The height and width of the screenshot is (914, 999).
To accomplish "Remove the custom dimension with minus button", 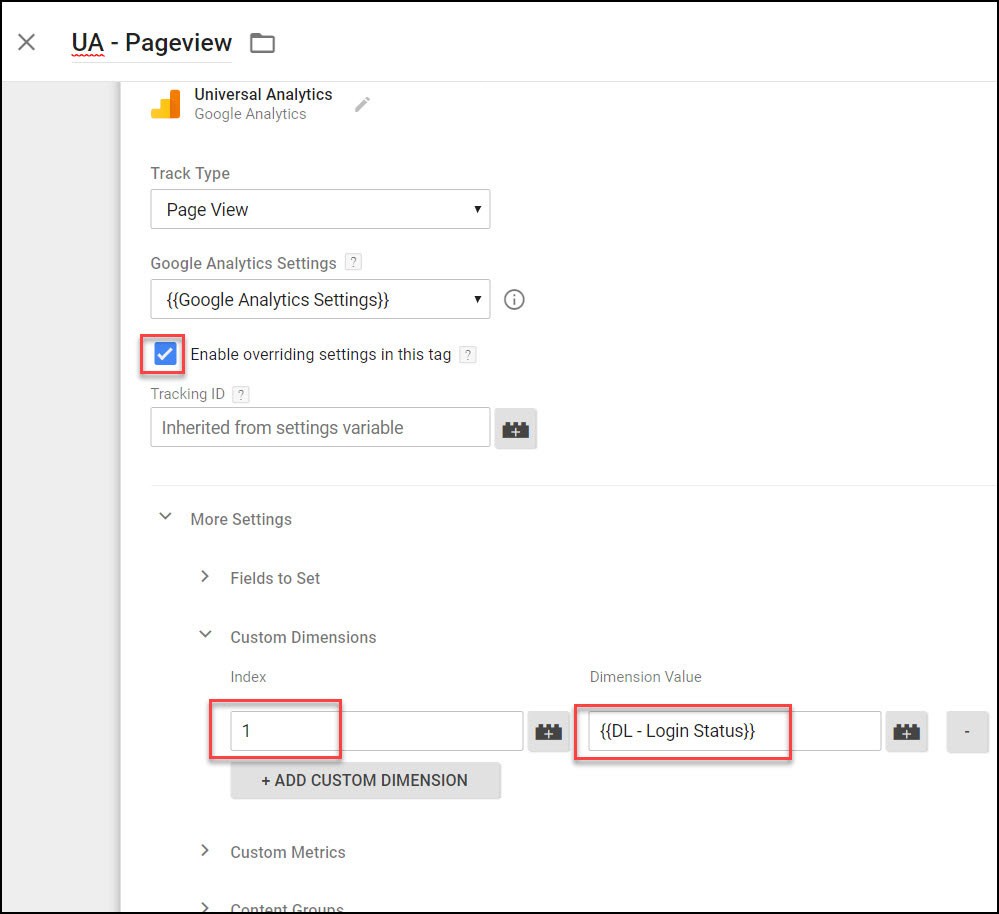I will (x=966, y=731).
